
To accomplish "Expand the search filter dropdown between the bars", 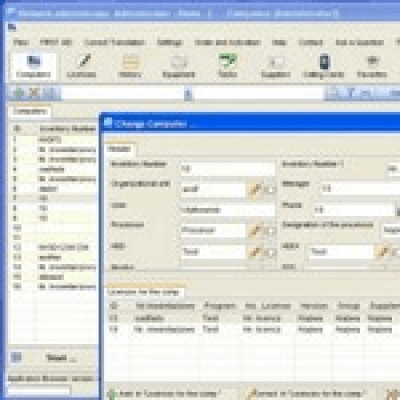I will click(188, 94).
